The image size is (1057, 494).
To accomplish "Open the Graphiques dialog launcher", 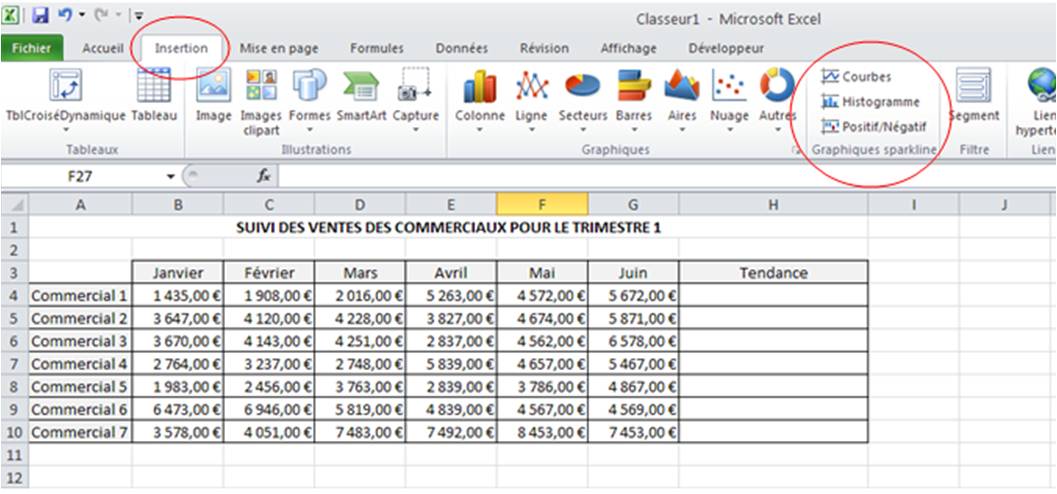I will coord(797,152).
